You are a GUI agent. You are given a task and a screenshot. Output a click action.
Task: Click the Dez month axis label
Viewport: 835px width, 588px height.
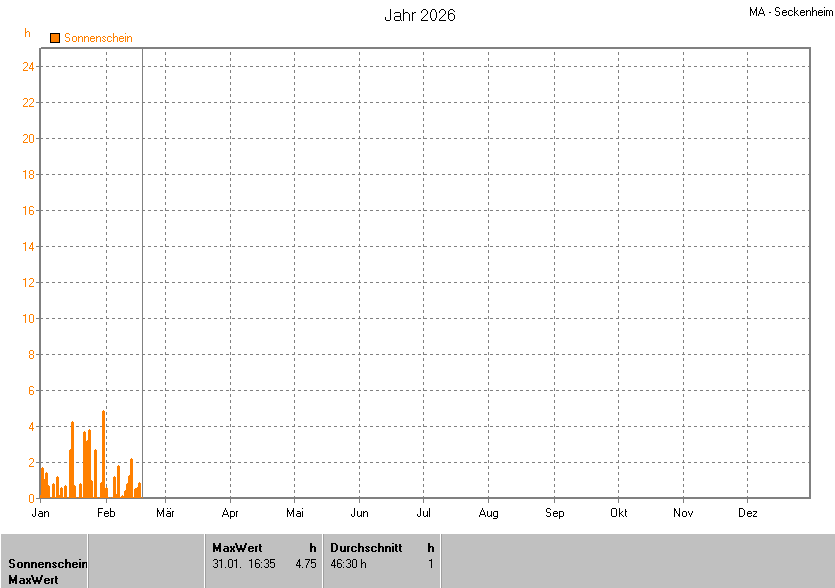[747, 513]
